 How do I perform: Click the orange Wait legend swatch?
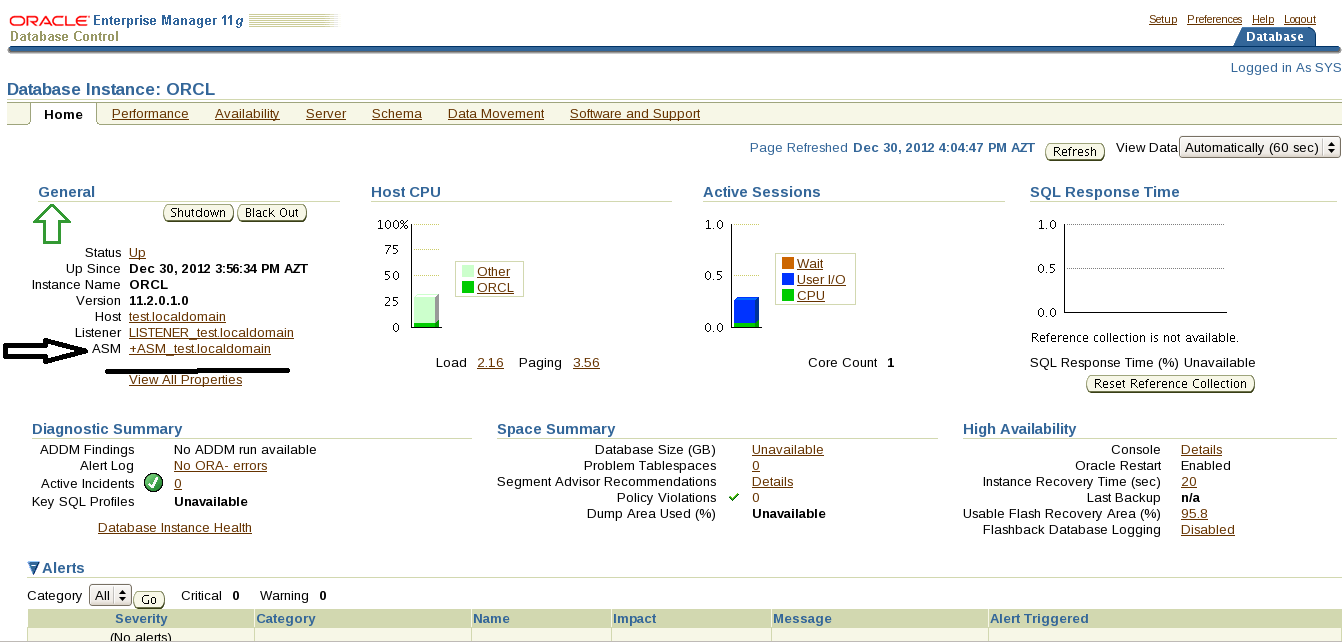788,264
